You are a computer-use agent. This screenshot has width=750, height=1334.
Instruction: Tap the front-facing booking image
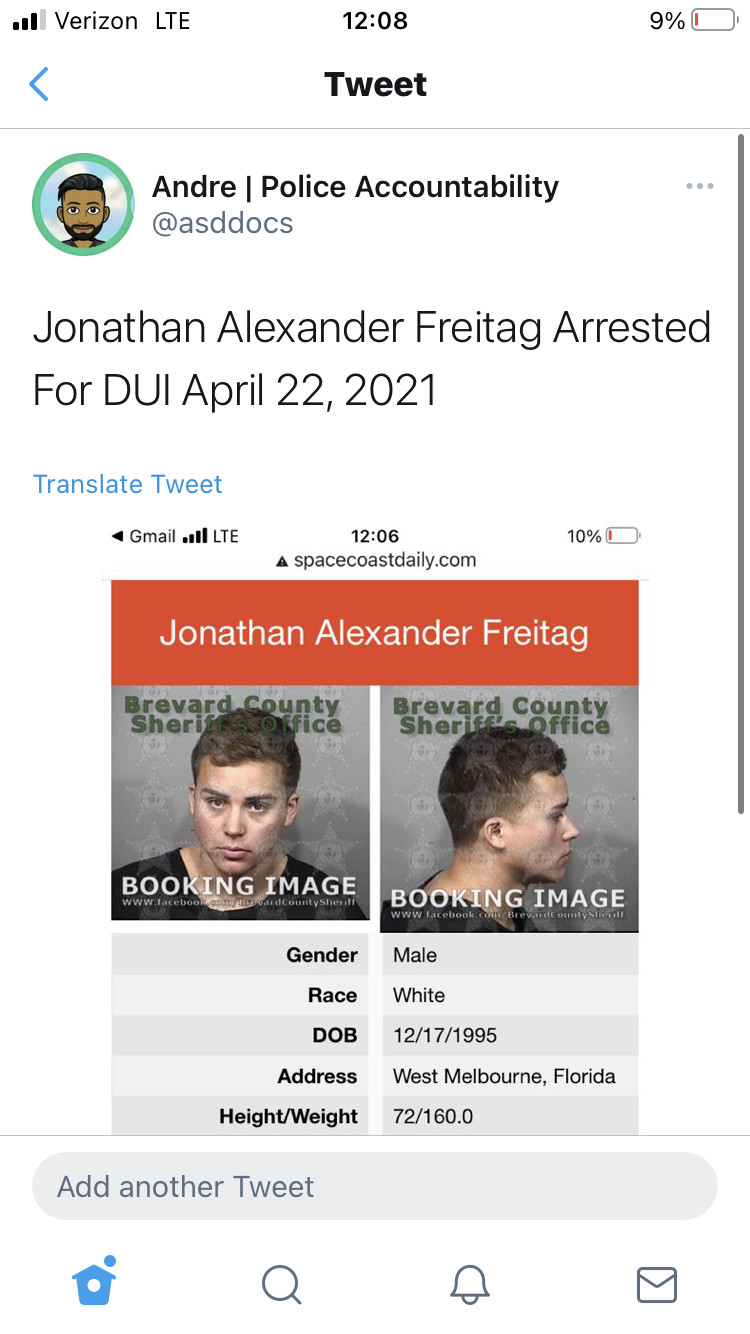tap(240, 802)
